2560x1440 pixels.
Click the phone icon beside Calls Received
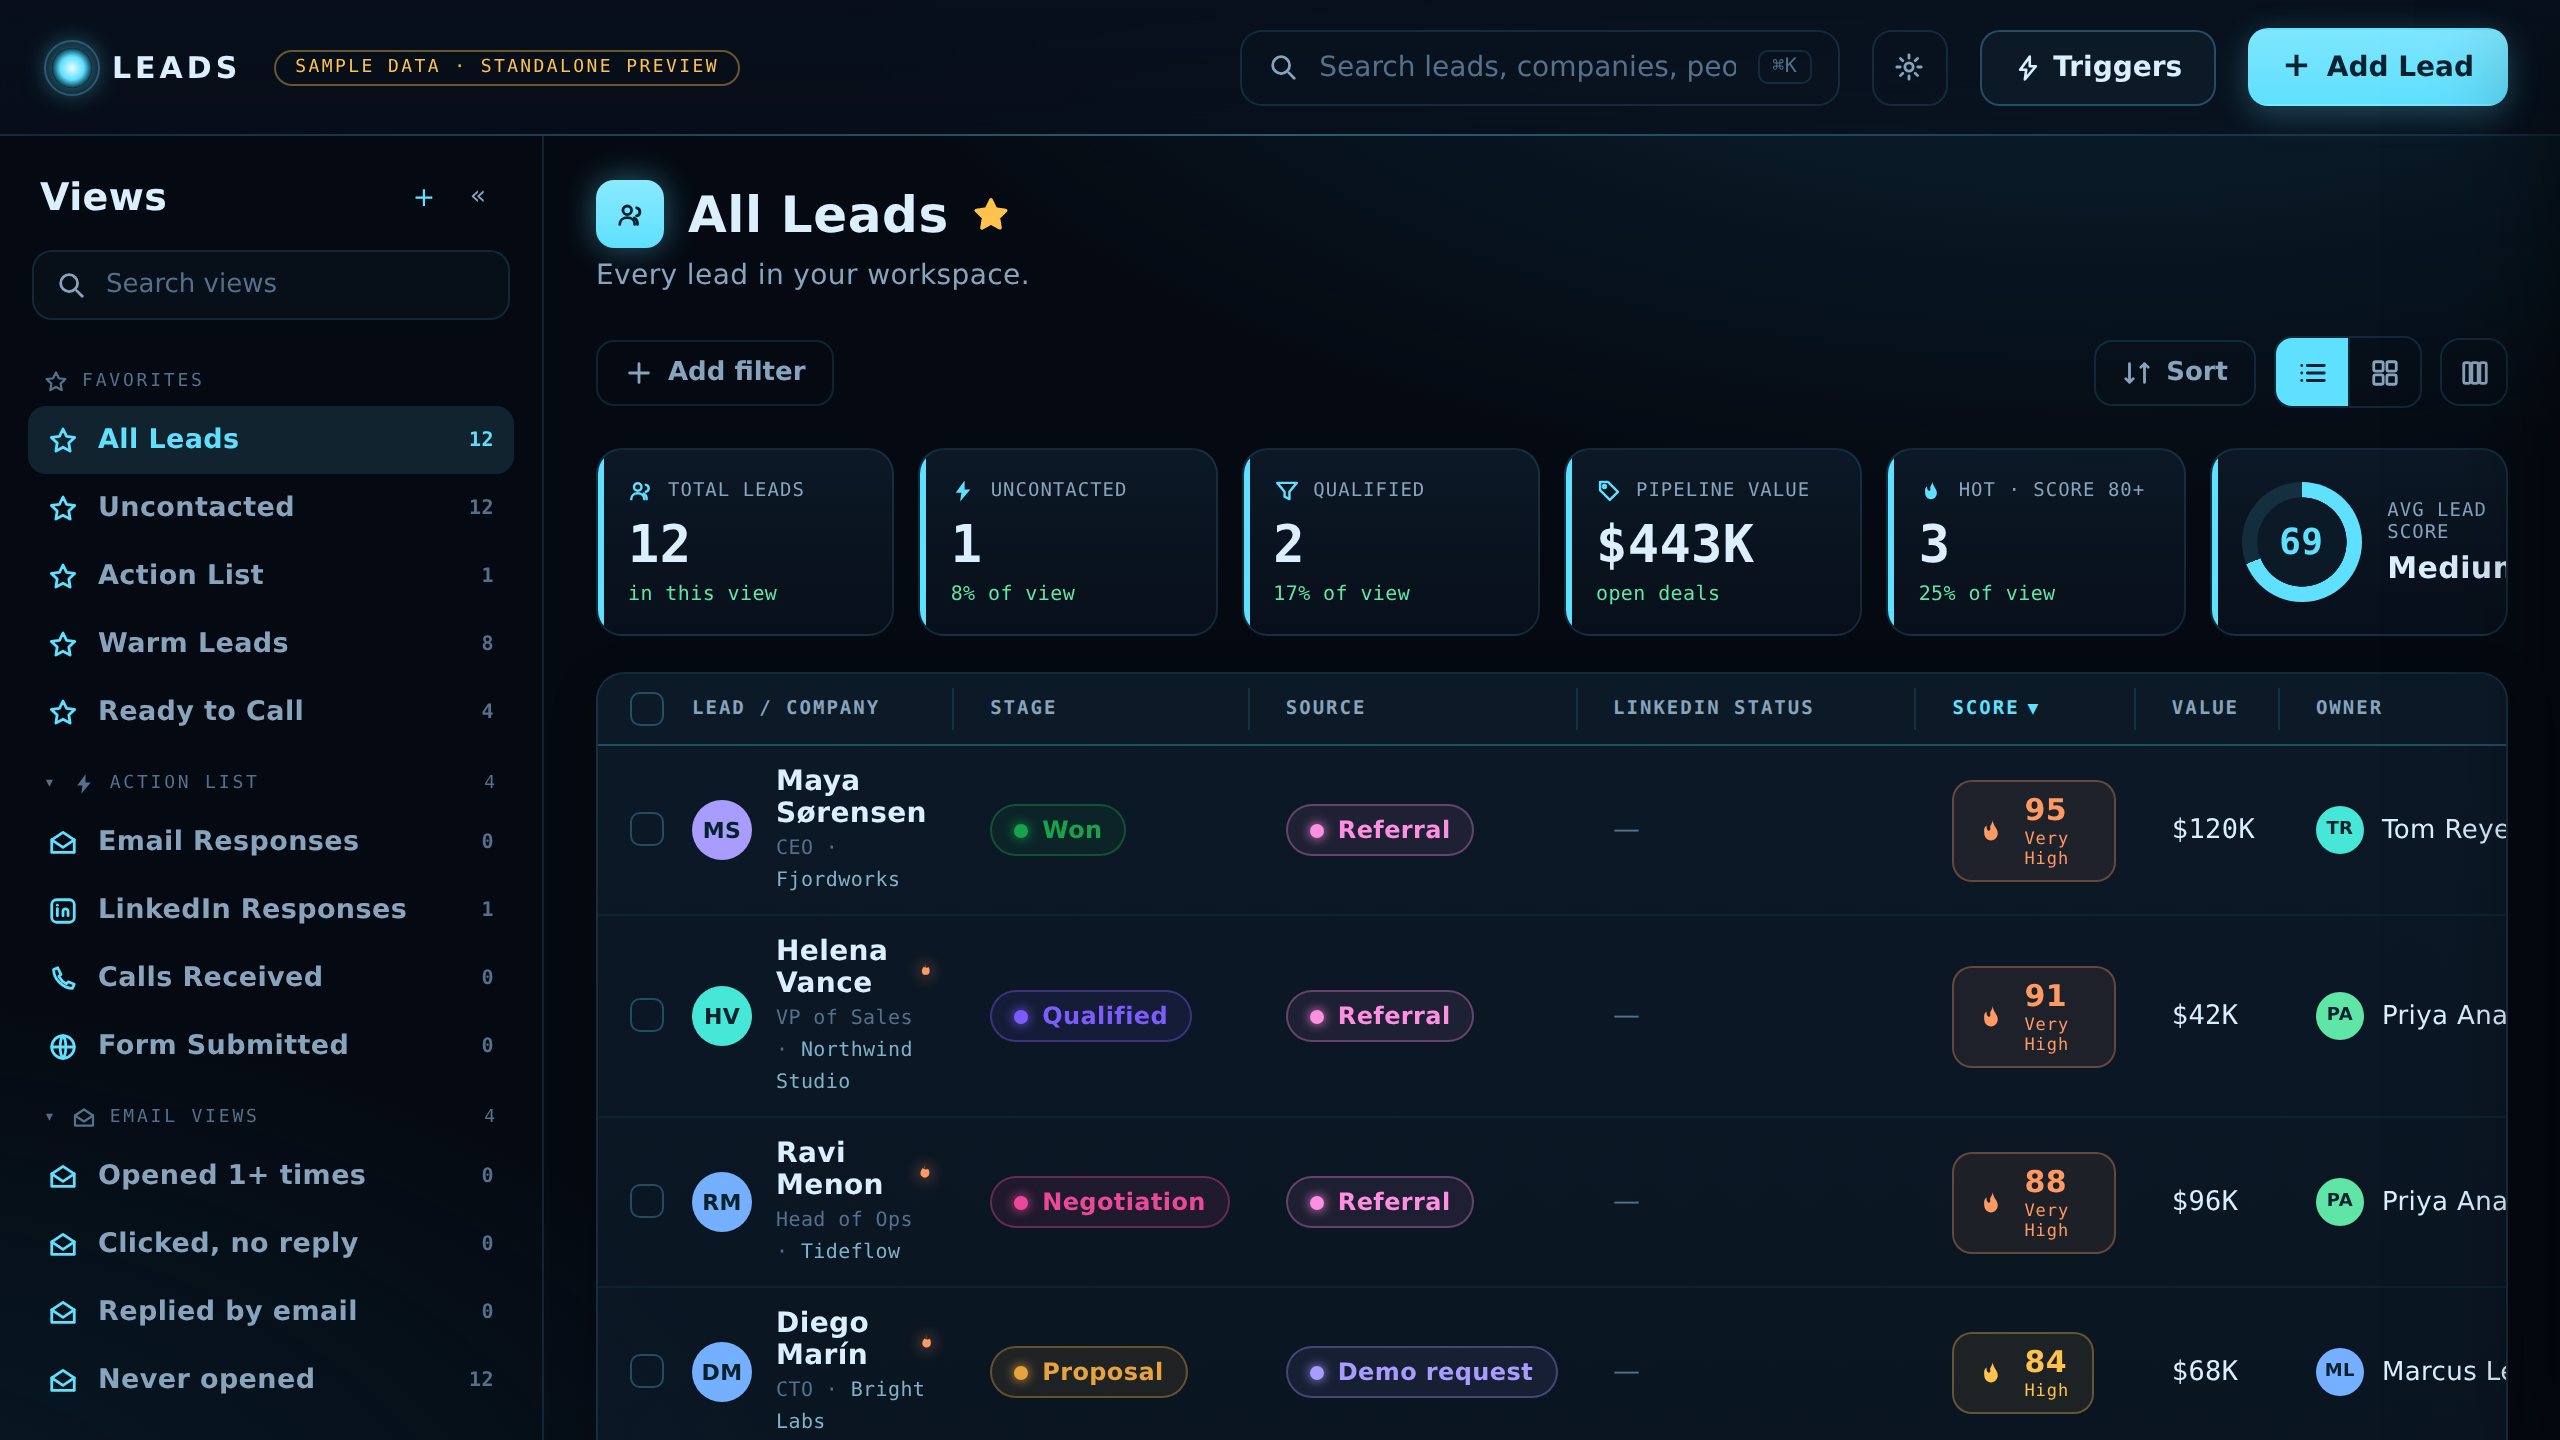63,978
